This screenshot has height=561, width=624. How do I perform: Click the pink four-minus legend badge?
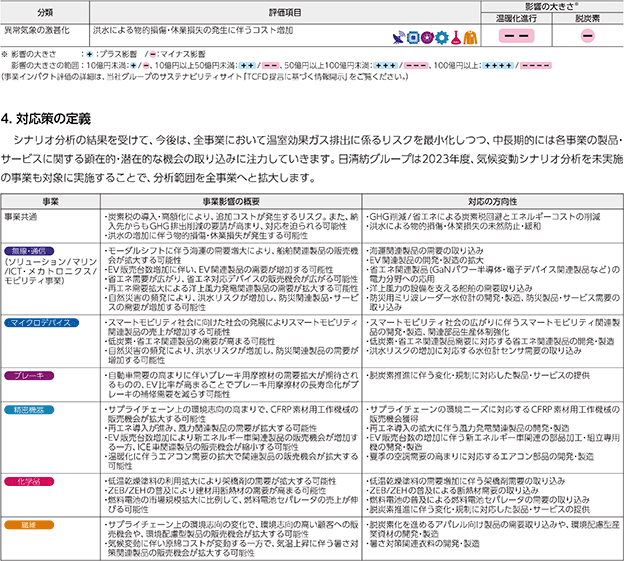tap(536, 66)
